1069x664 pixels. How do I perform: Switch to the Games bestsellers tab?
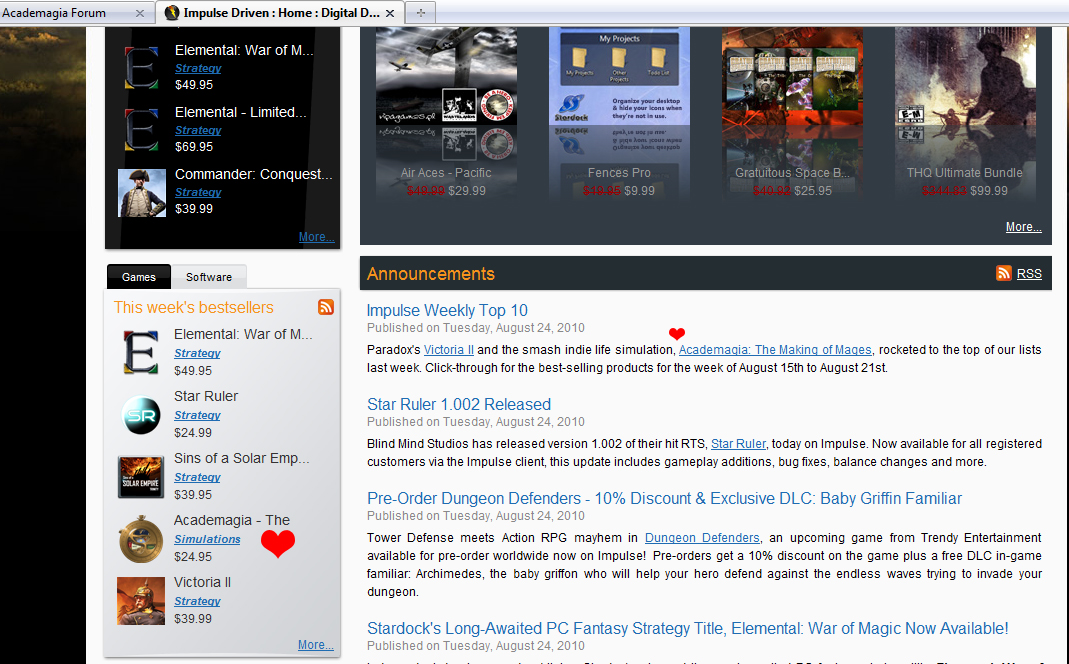point(139,277)
